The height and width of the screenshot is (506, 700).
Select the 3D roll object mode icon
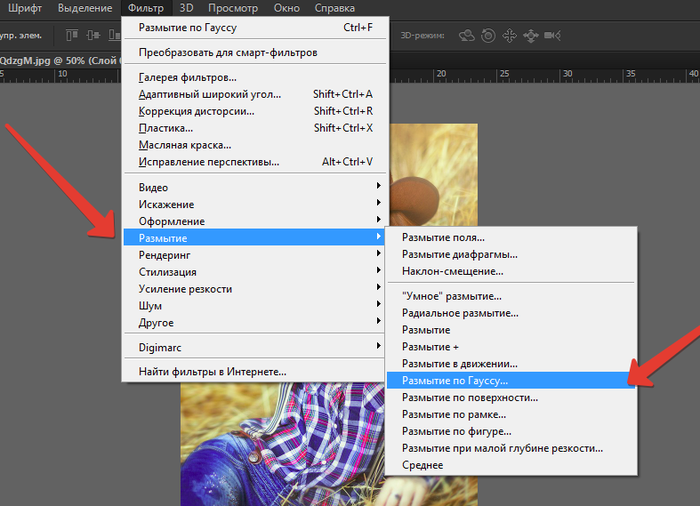488,35
